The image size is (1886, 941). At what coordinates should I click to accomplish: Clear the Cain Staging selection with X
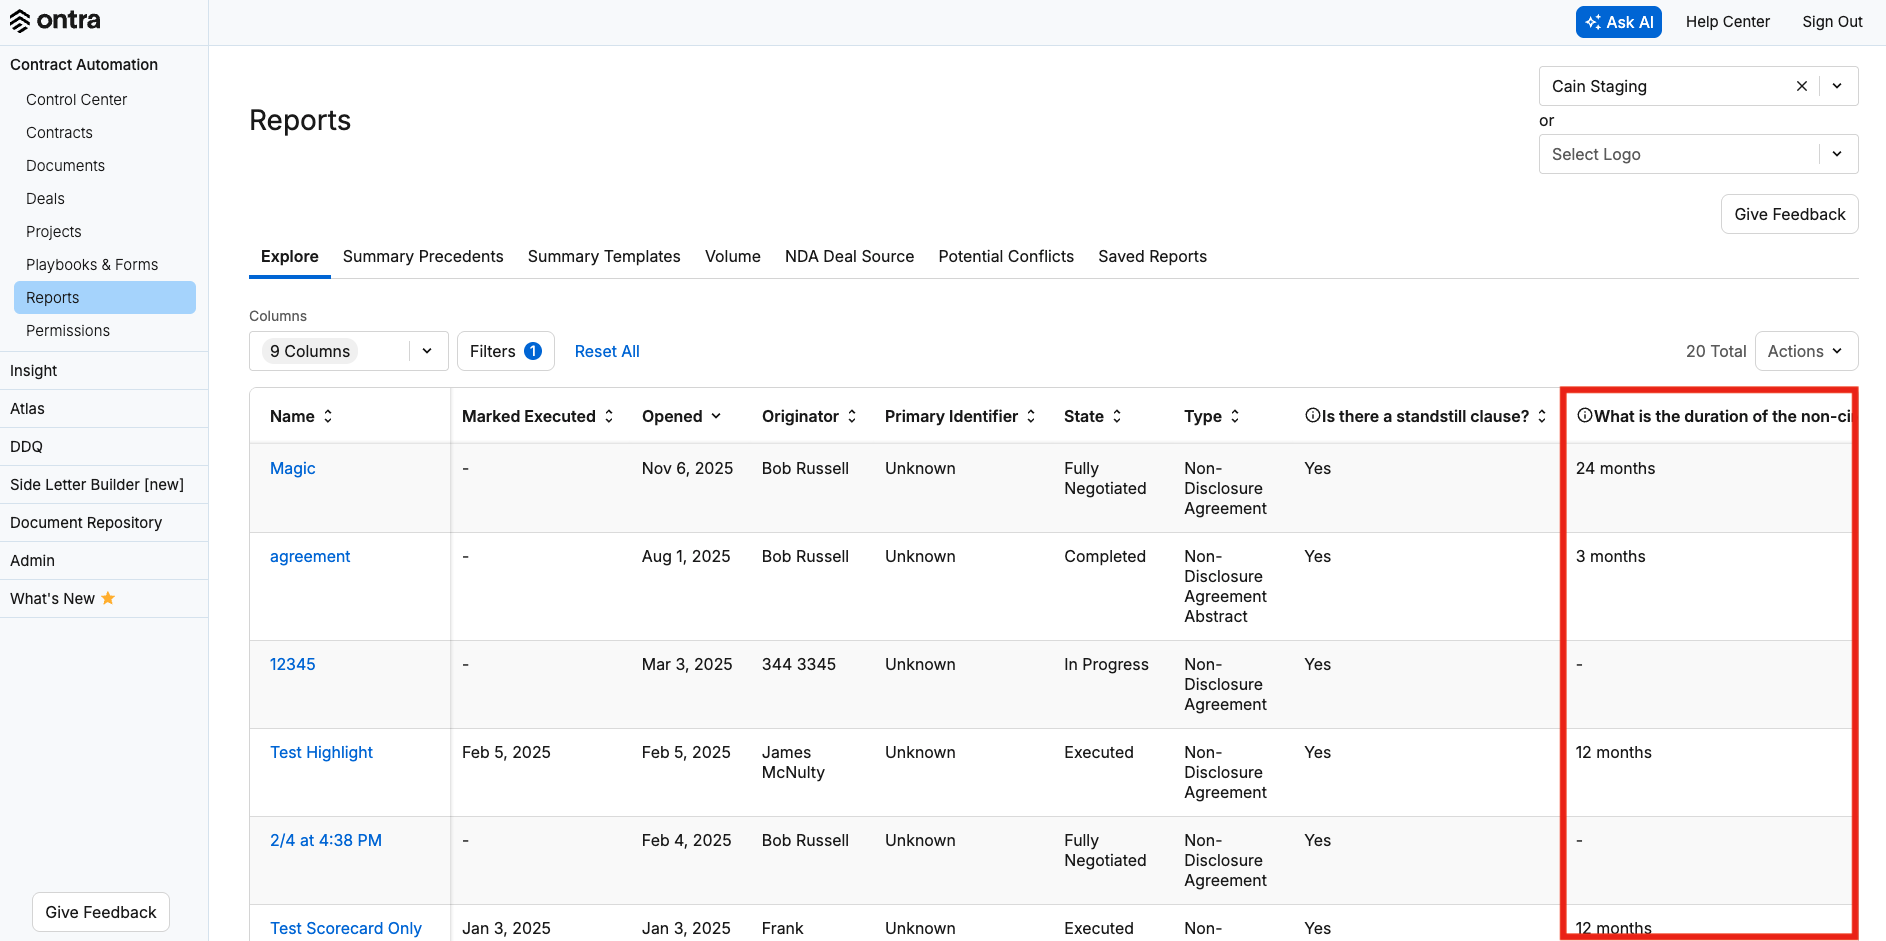(x=1801, y=86)
